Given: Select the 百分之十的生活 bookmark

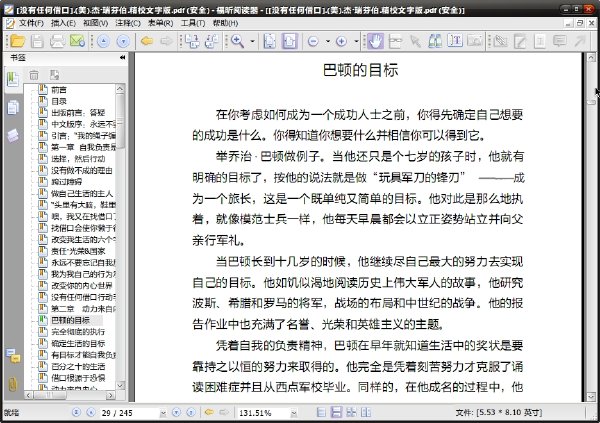Looking at the screenshot, I should [78, 366].
